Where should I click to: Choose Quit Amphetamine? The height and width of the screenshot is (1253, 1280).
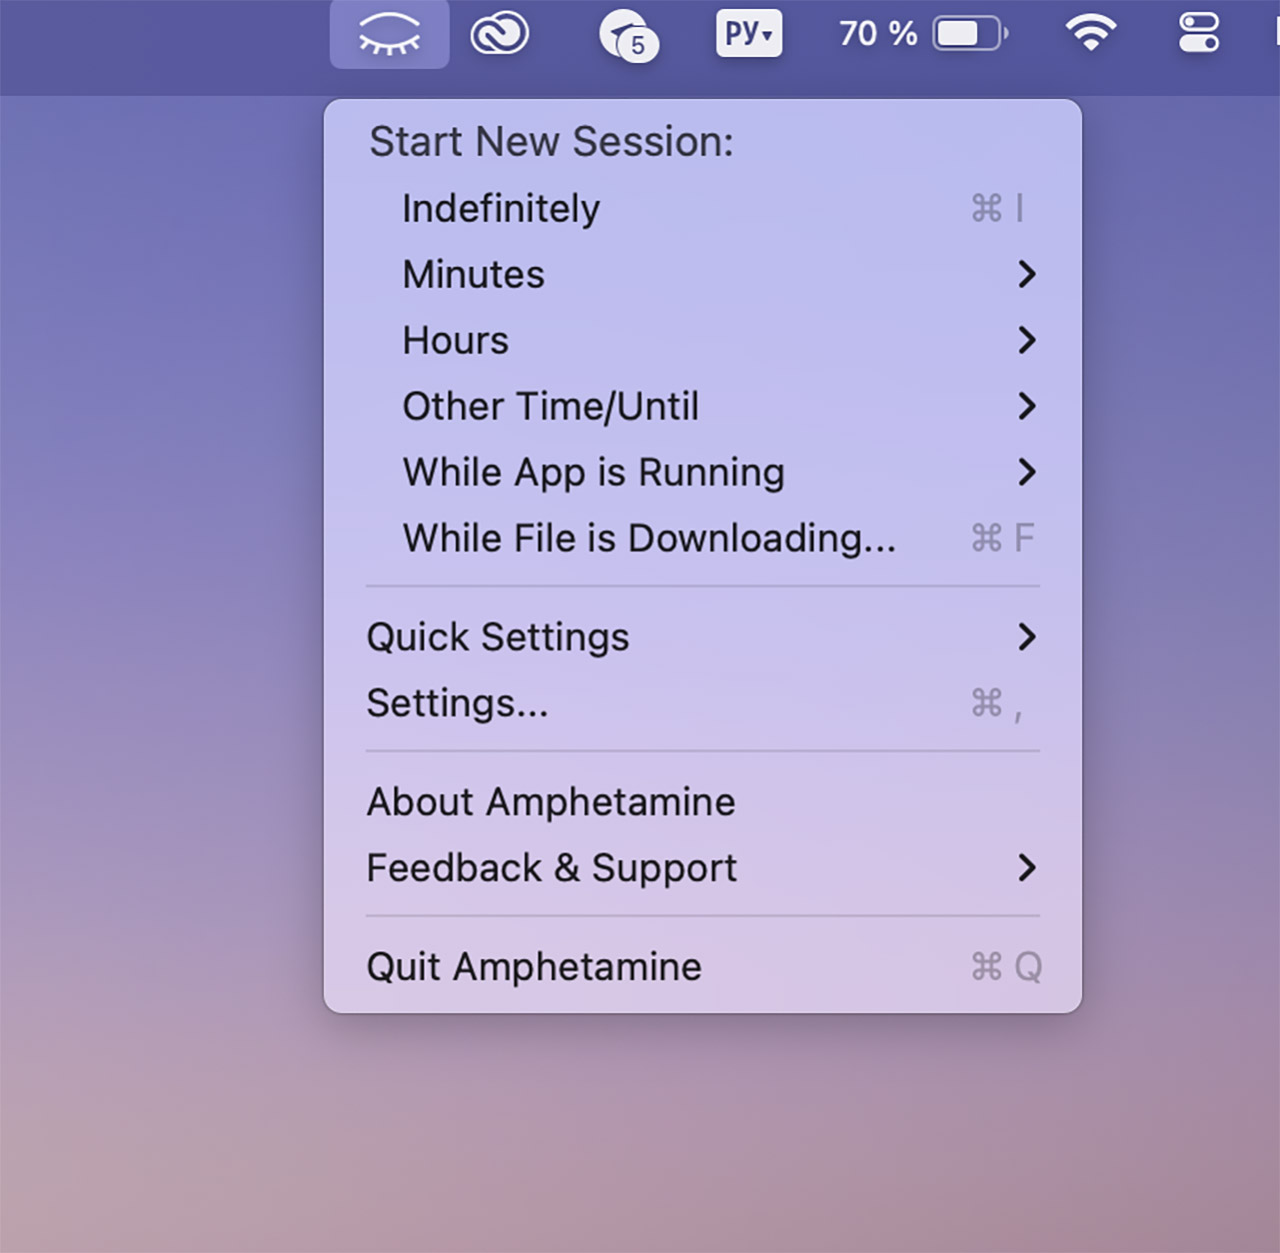pos(703,967)
